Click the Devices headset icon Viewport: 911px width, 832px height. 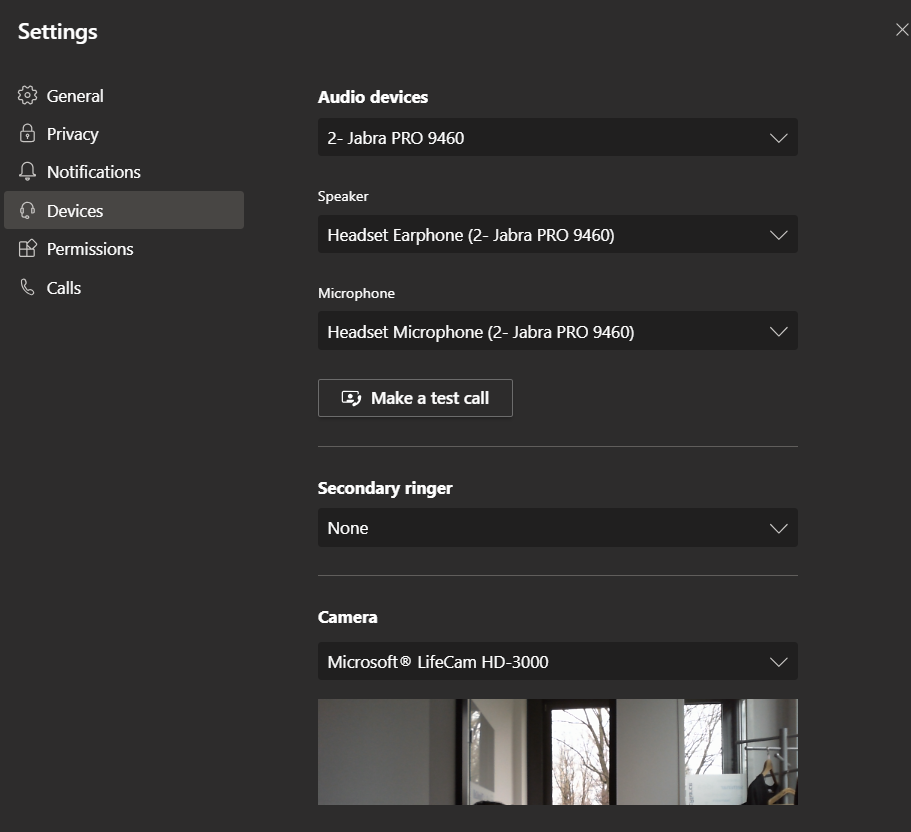pos(27,211)
